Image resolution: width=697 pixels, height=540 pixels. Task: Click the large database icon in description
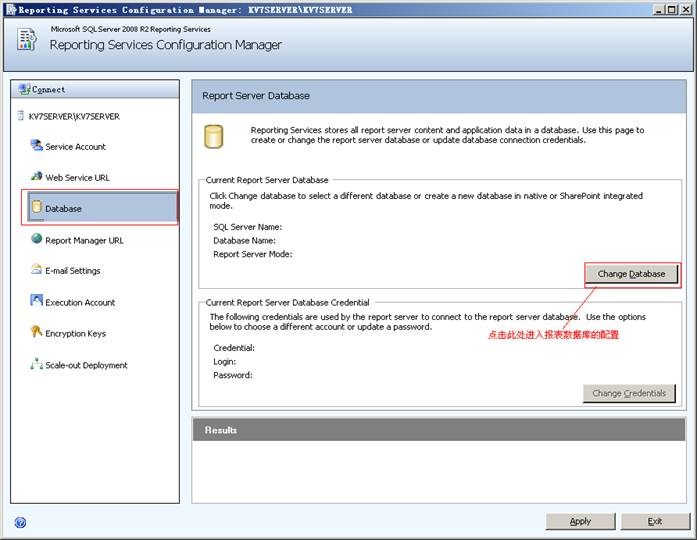pos(213,137)
